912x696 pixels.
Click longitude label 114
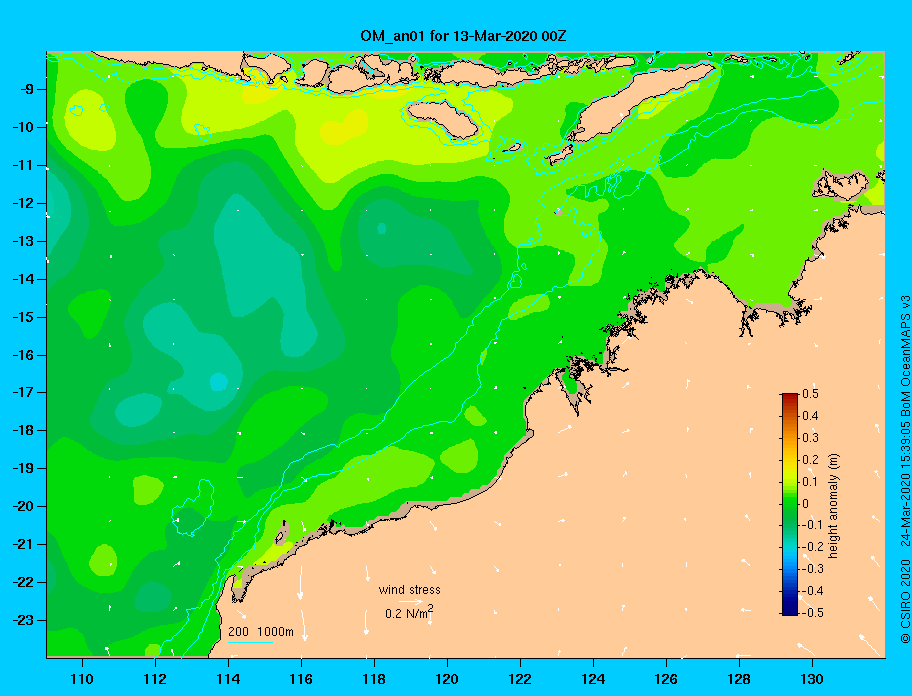228,679
